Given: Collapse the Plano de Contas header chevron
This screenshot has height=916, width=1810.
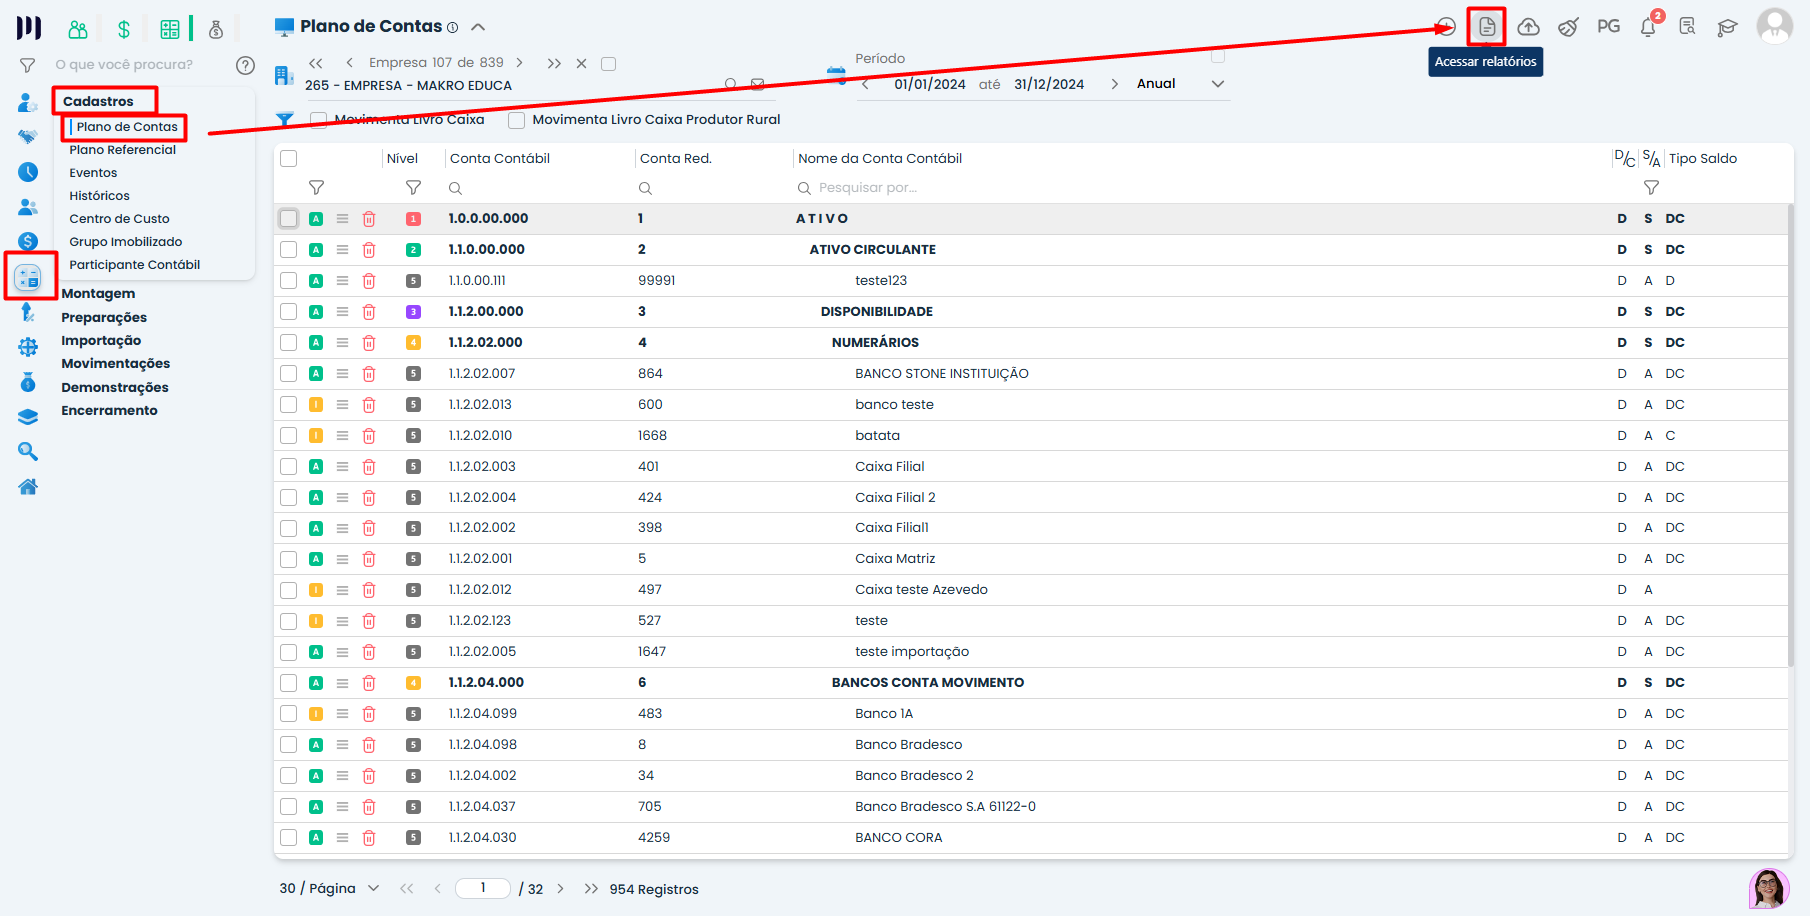Looking at the screenshot, I should (478, 27).
